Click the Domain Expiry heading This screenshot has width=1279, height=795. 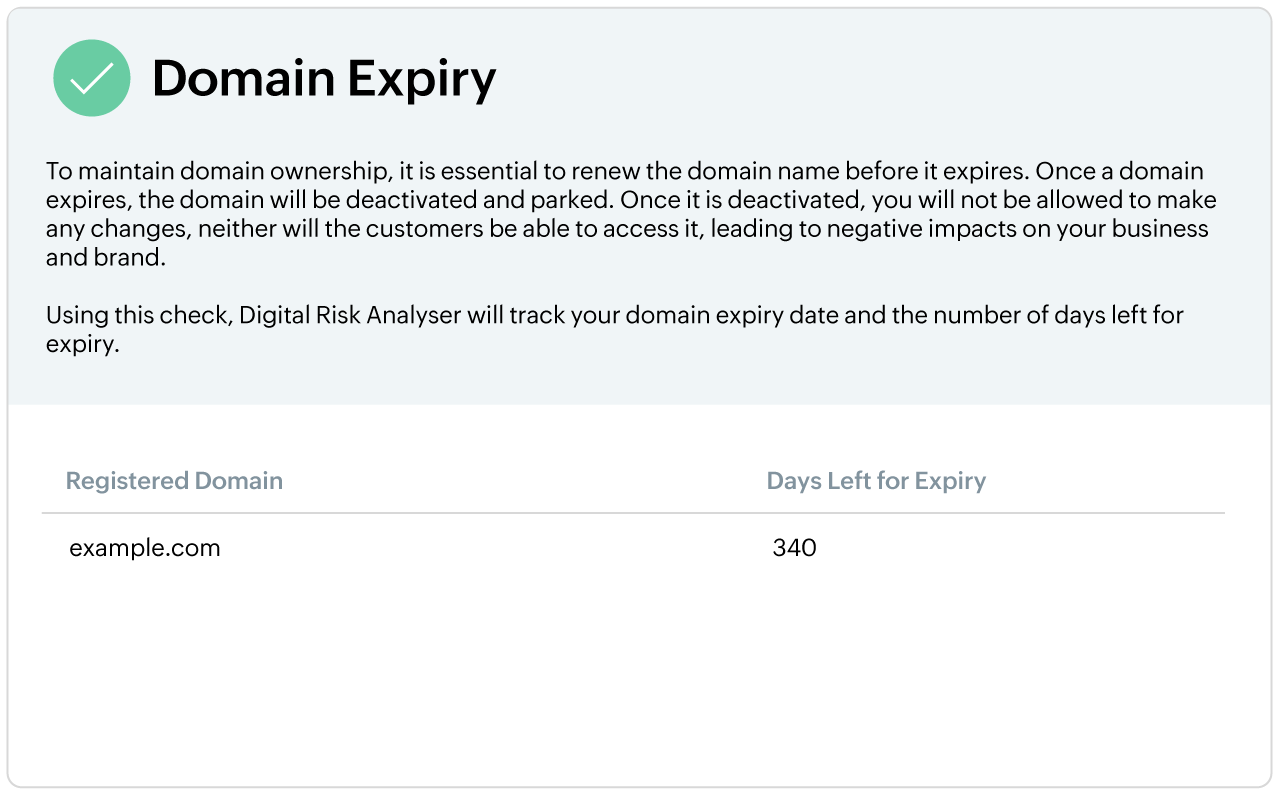coord(323,79)
